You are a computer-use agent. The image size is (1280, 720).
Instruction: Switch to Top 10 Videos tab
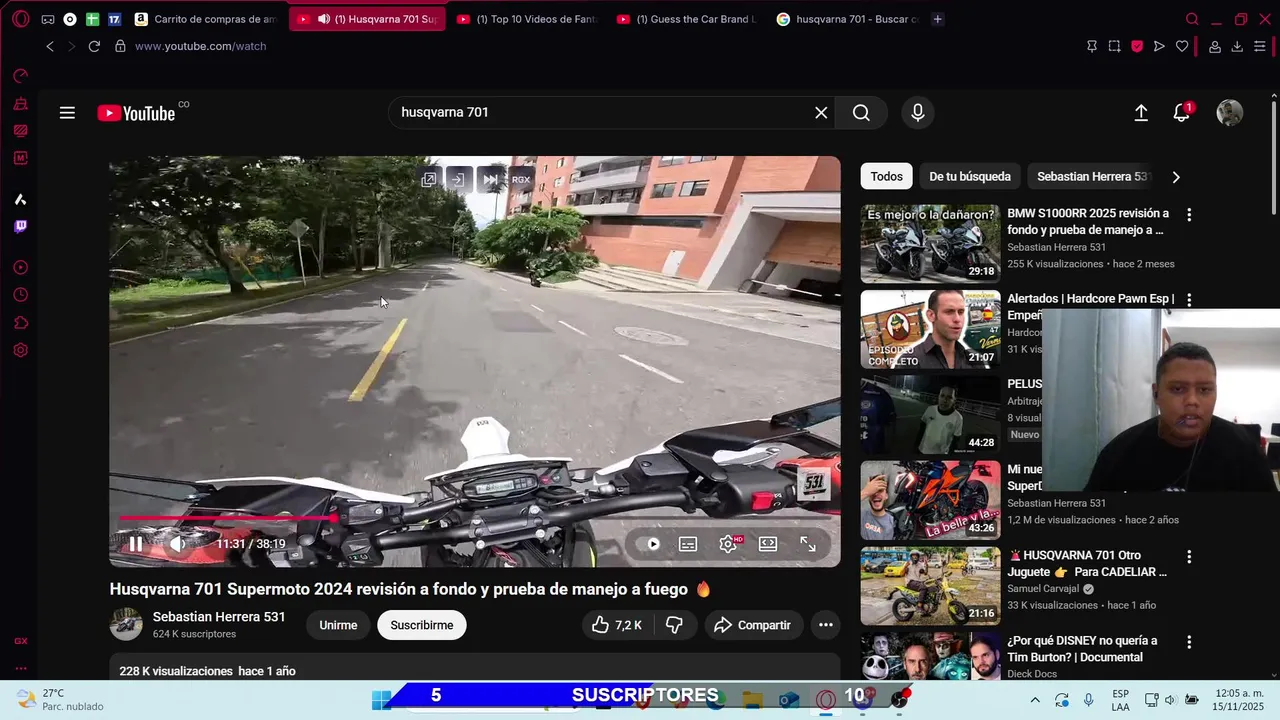tap(527, 19)
